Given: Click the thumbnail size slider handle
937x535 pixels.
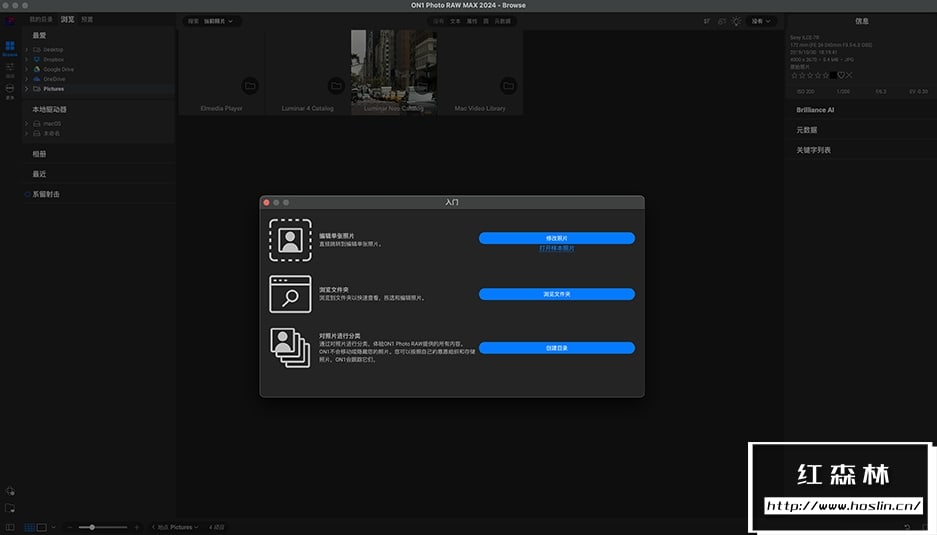Looking at the screenshot, I should (92, 527).
